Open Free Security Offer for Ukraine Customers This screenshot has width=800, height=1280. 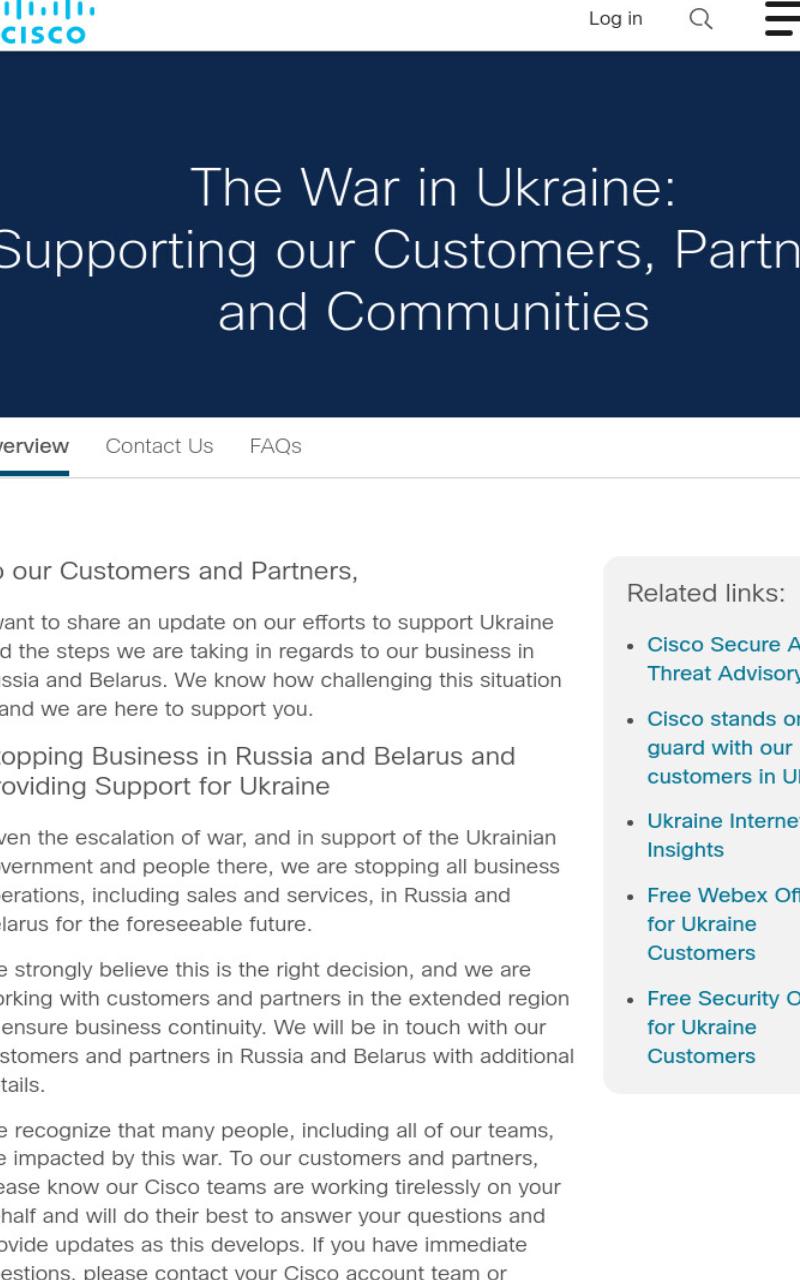723,1027
